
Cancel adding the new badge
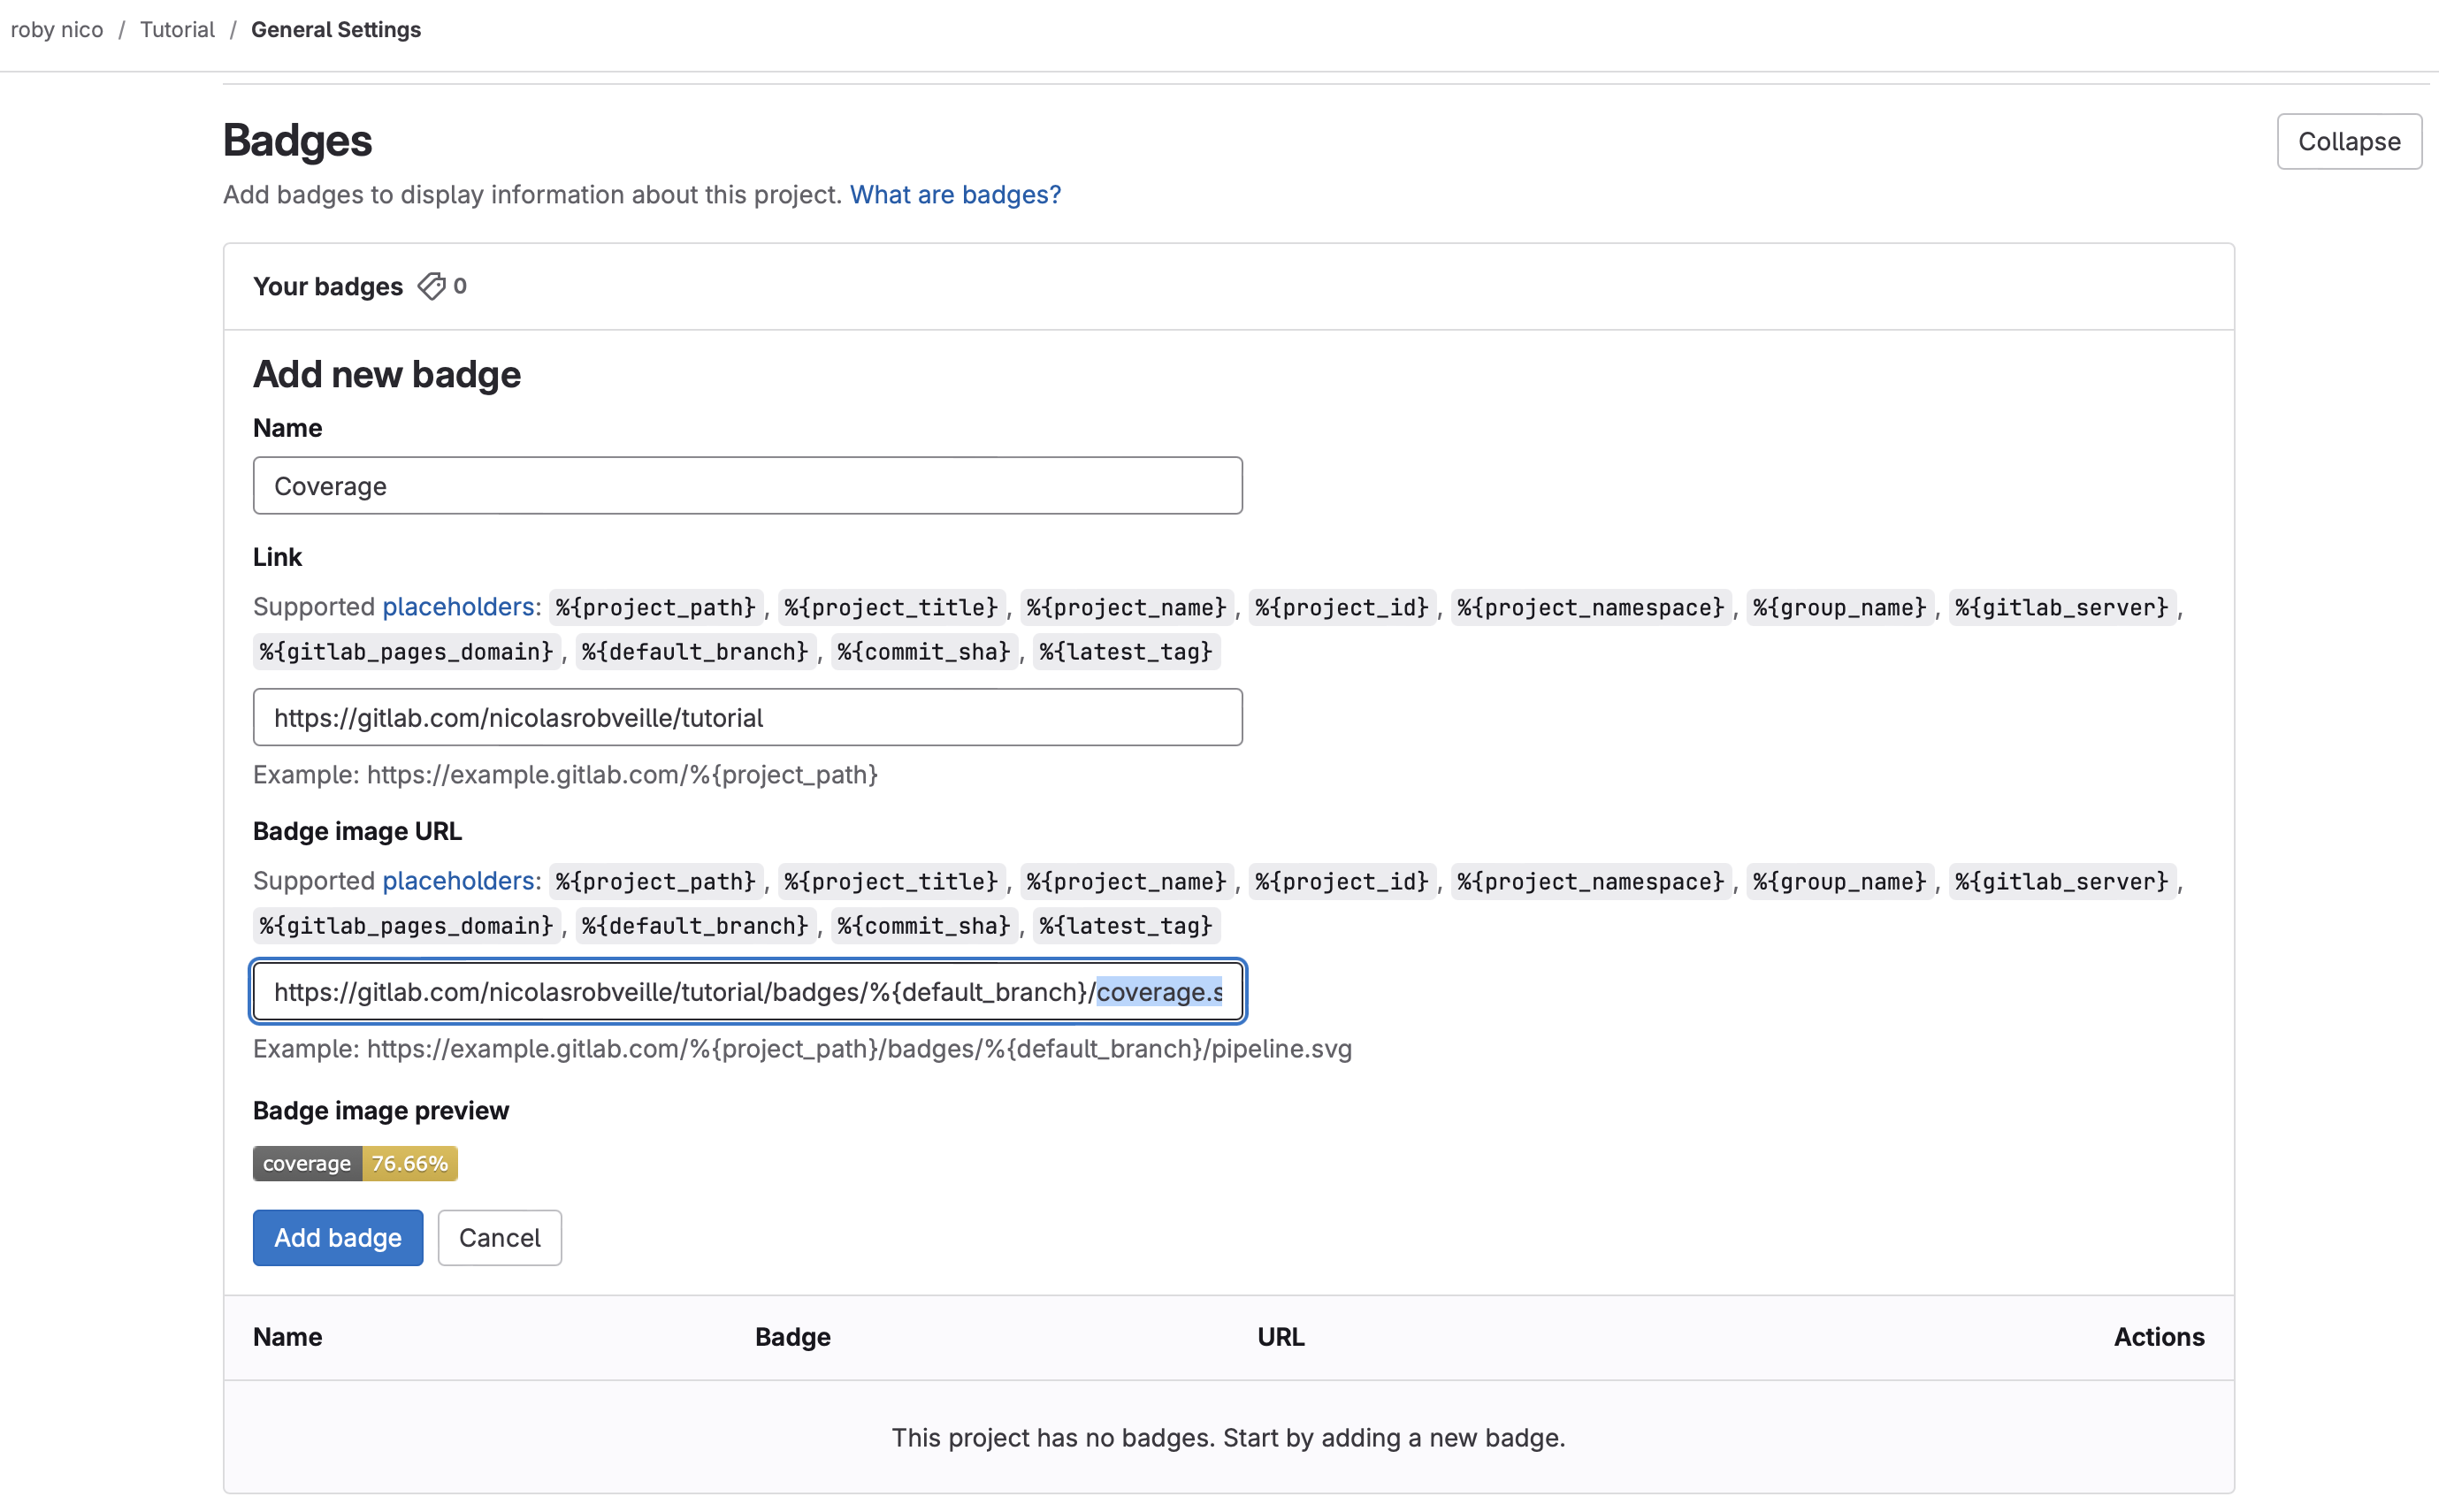pyautogui.click(x=500, y=1238)
